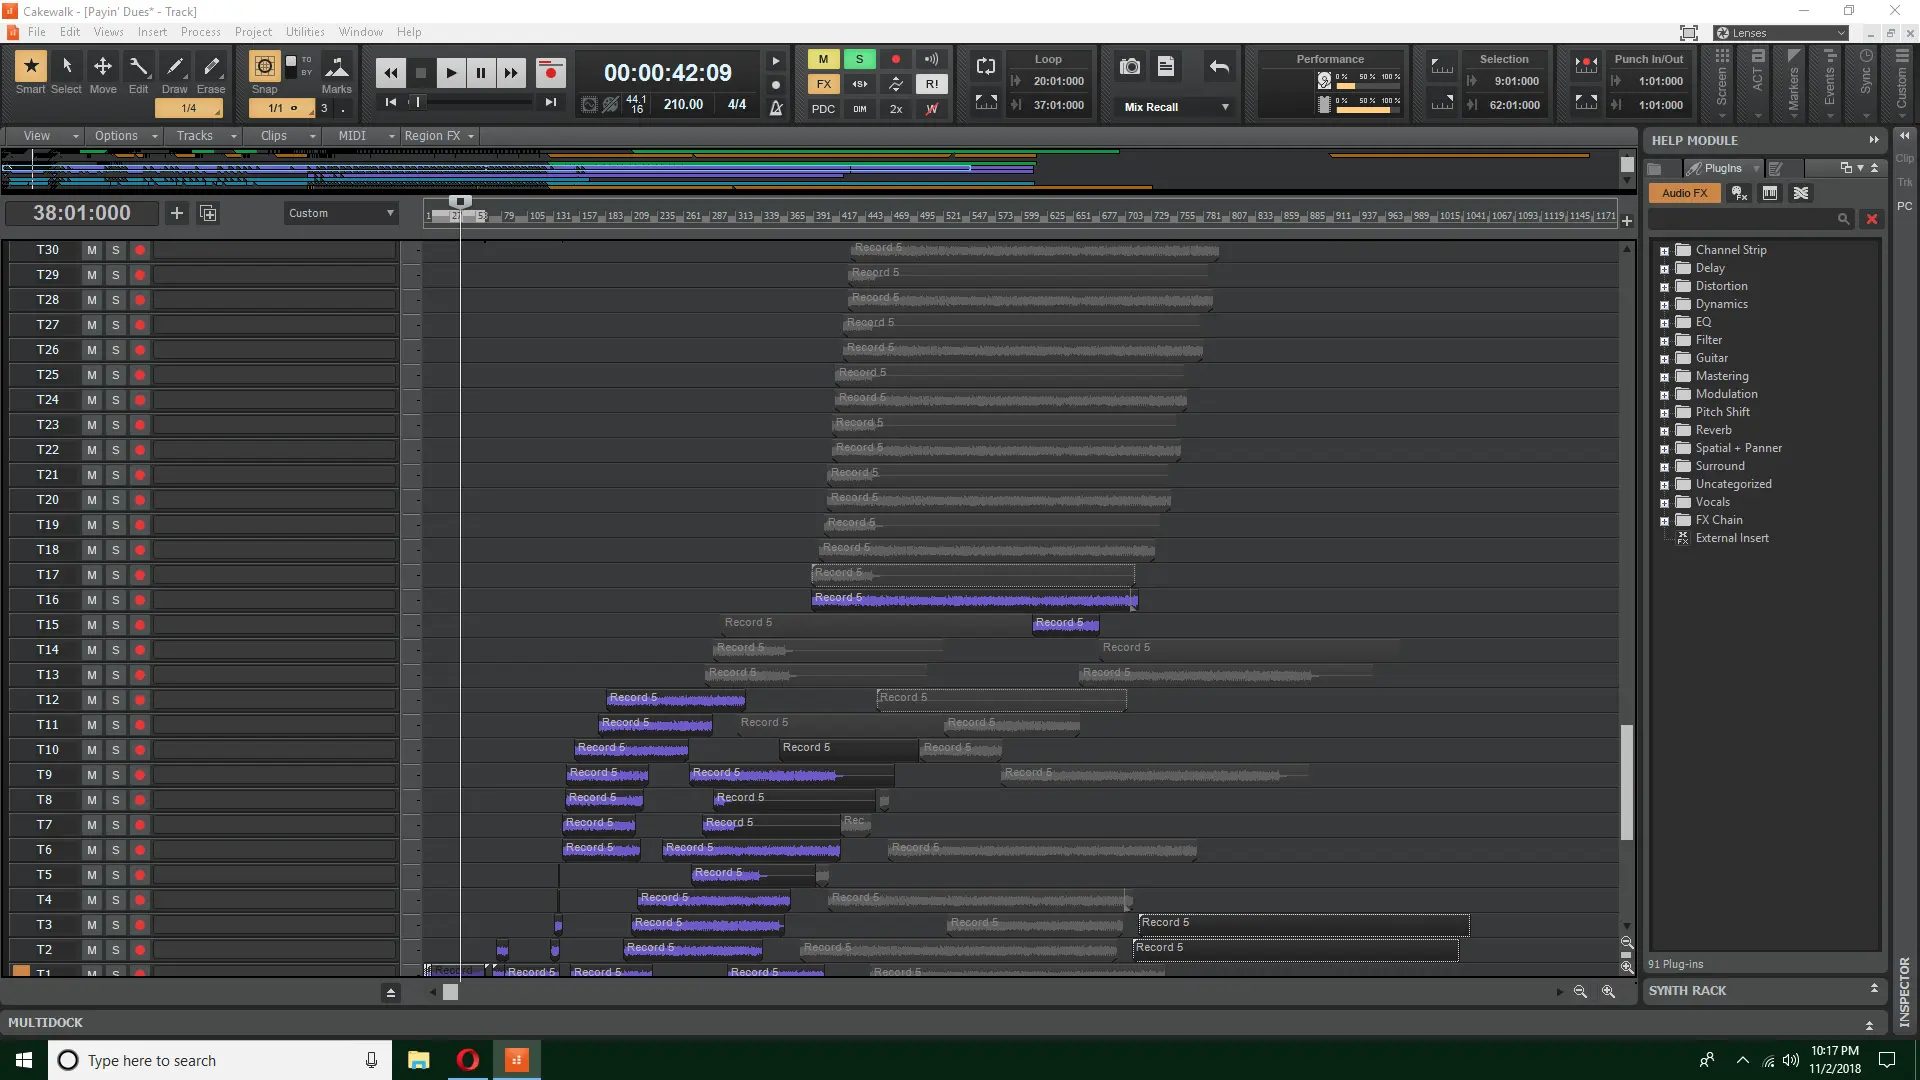The width and height of the screenshot is (1920, 1080).
Task: Select the Smart tool
Action: pos(30,67)
